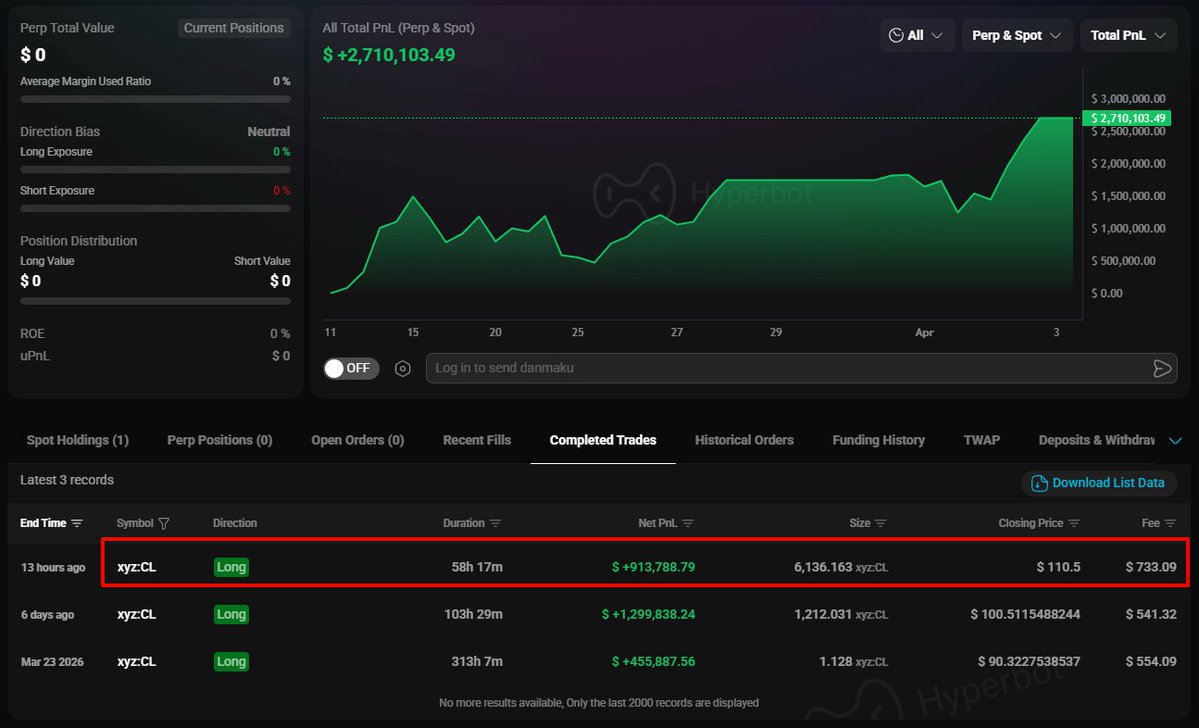Switch to Open Orders (0) tab
This screenshot has width=1199, height=728.
click(x=358, y=440)
